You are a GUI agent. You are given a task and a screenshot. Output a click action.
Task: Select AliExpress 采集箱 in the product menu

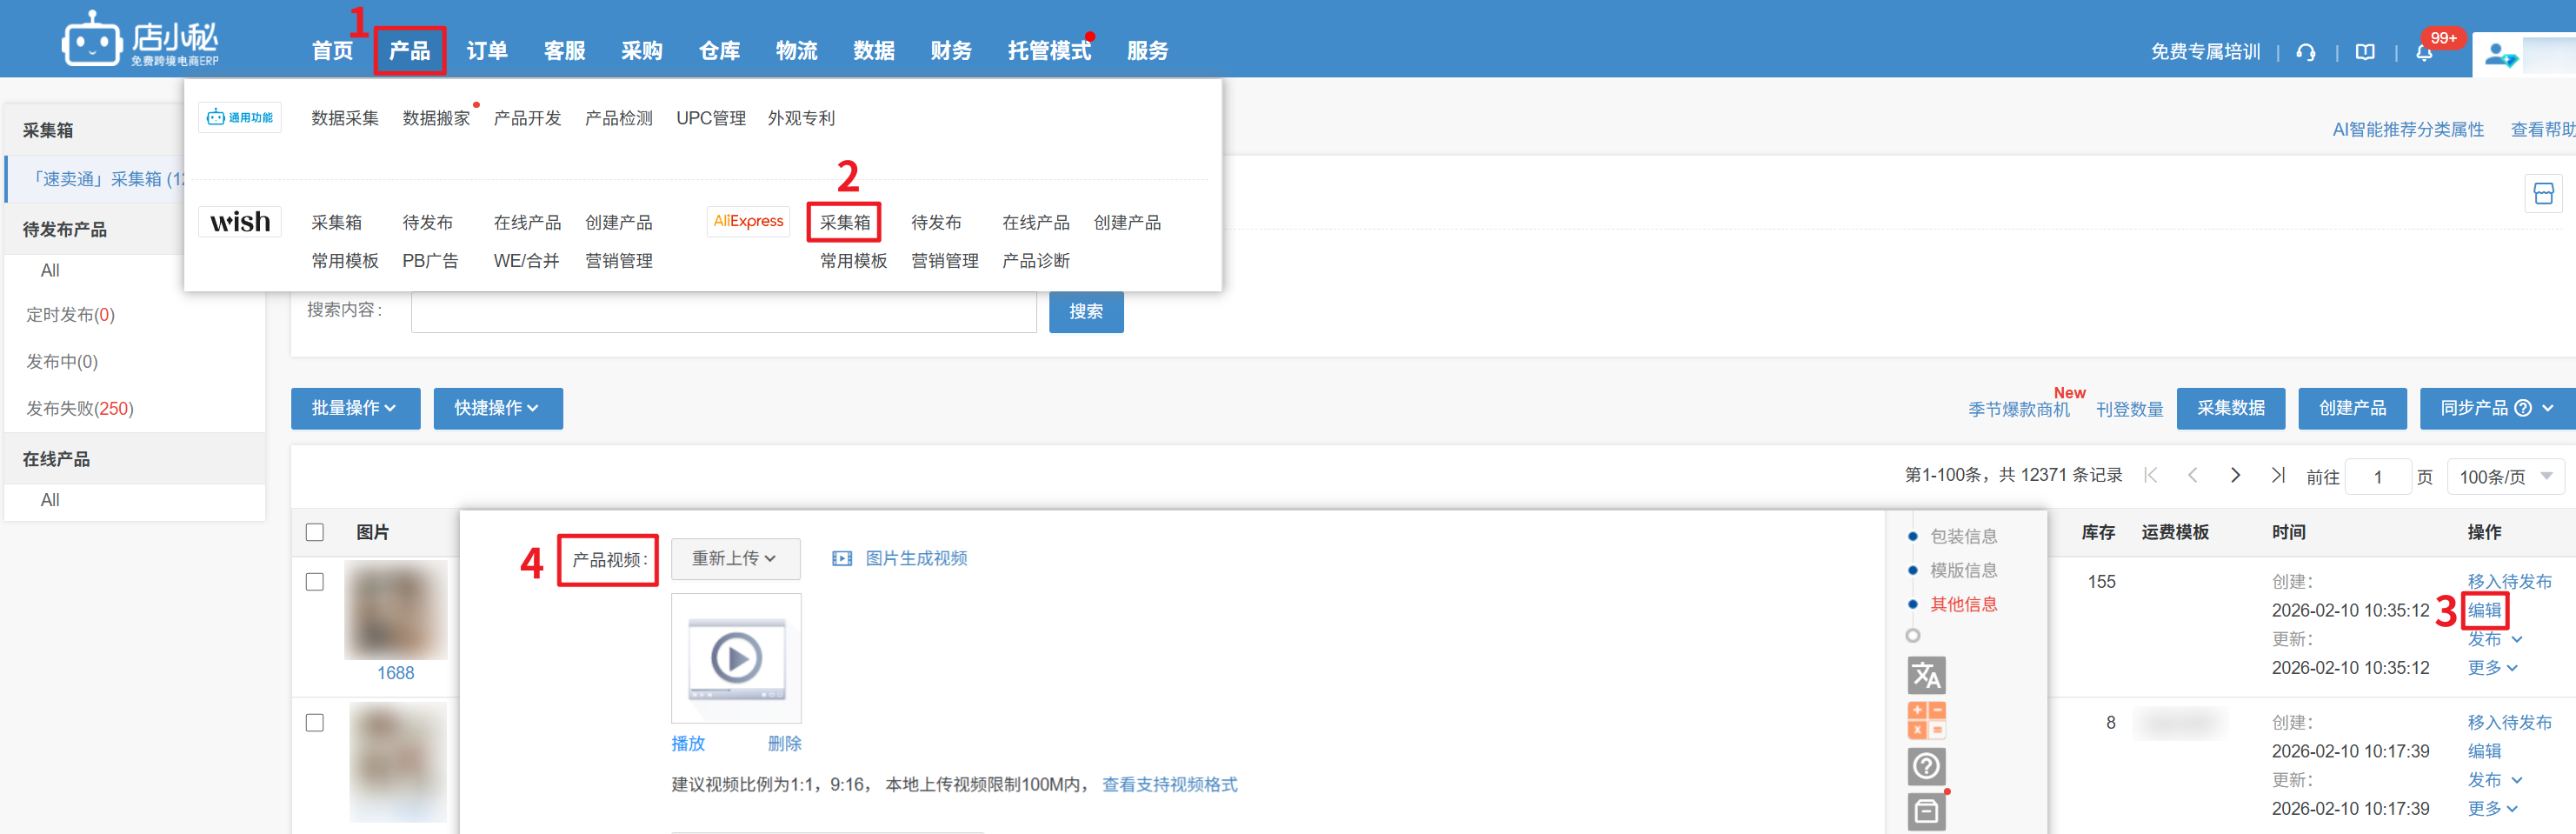[x=844, y=222]
